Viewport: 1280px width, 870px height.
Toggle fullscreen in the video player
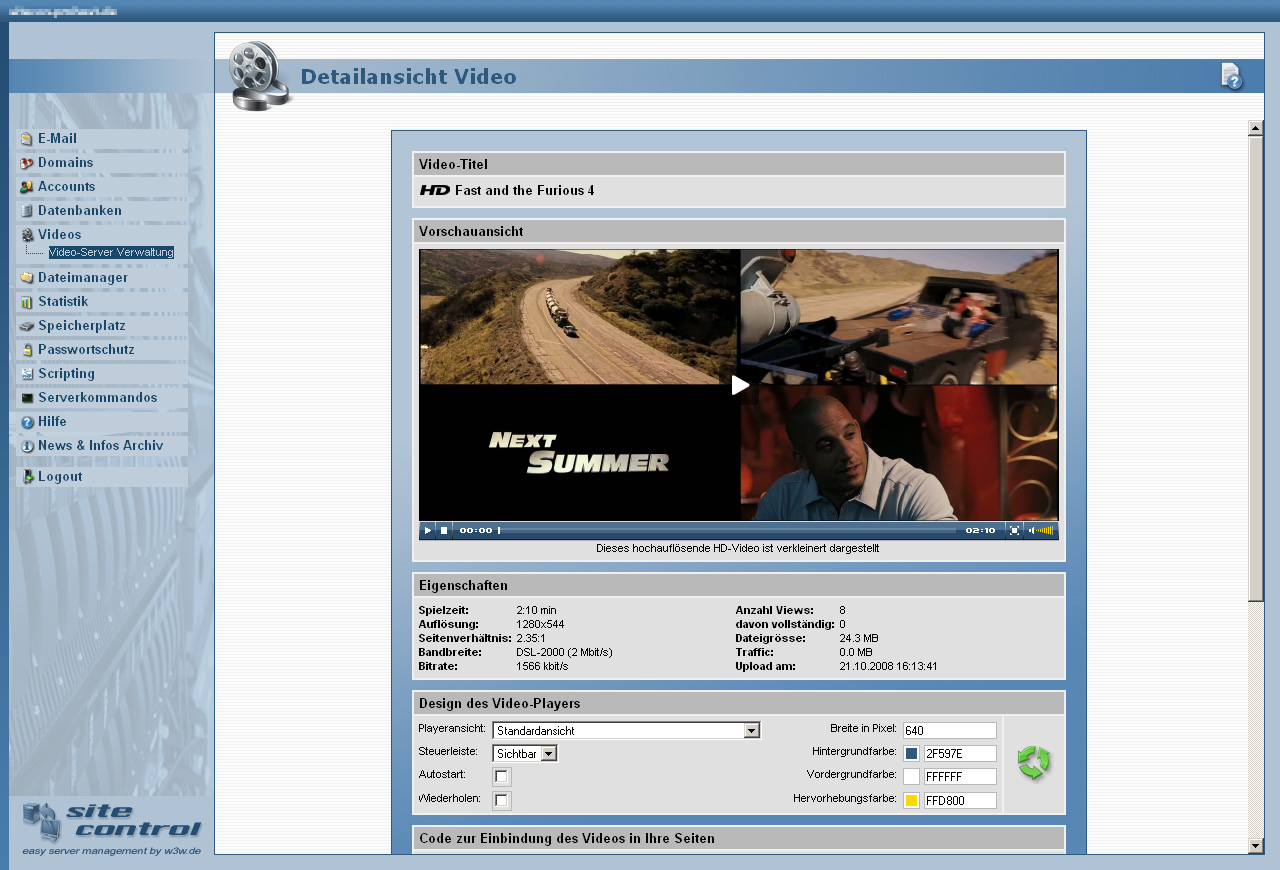point(1014,530)
